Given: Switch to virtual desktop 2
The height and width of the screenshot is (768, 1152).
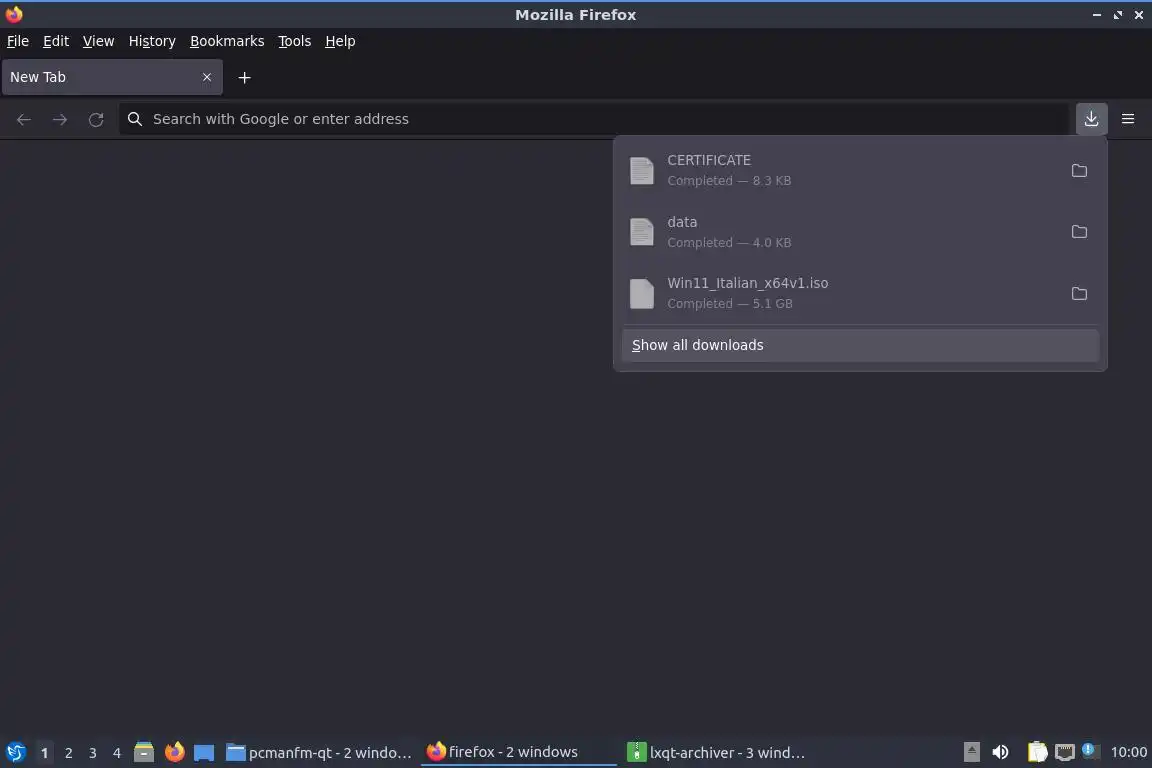Looking at the screenshot, I should tap(68, 753).
